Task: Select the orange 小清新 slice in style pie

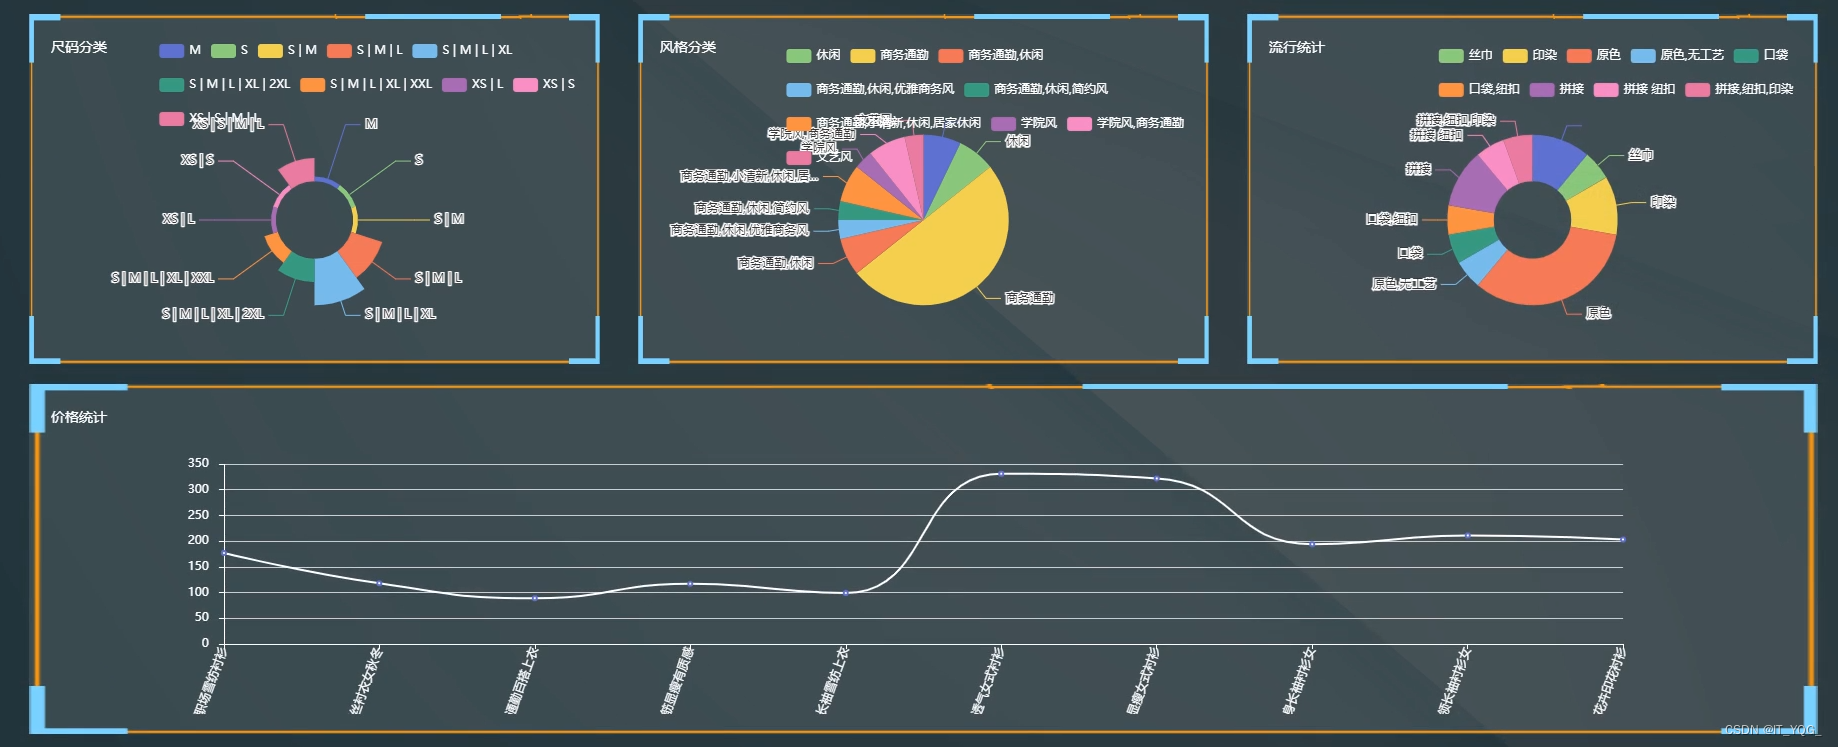Action: 866,190
